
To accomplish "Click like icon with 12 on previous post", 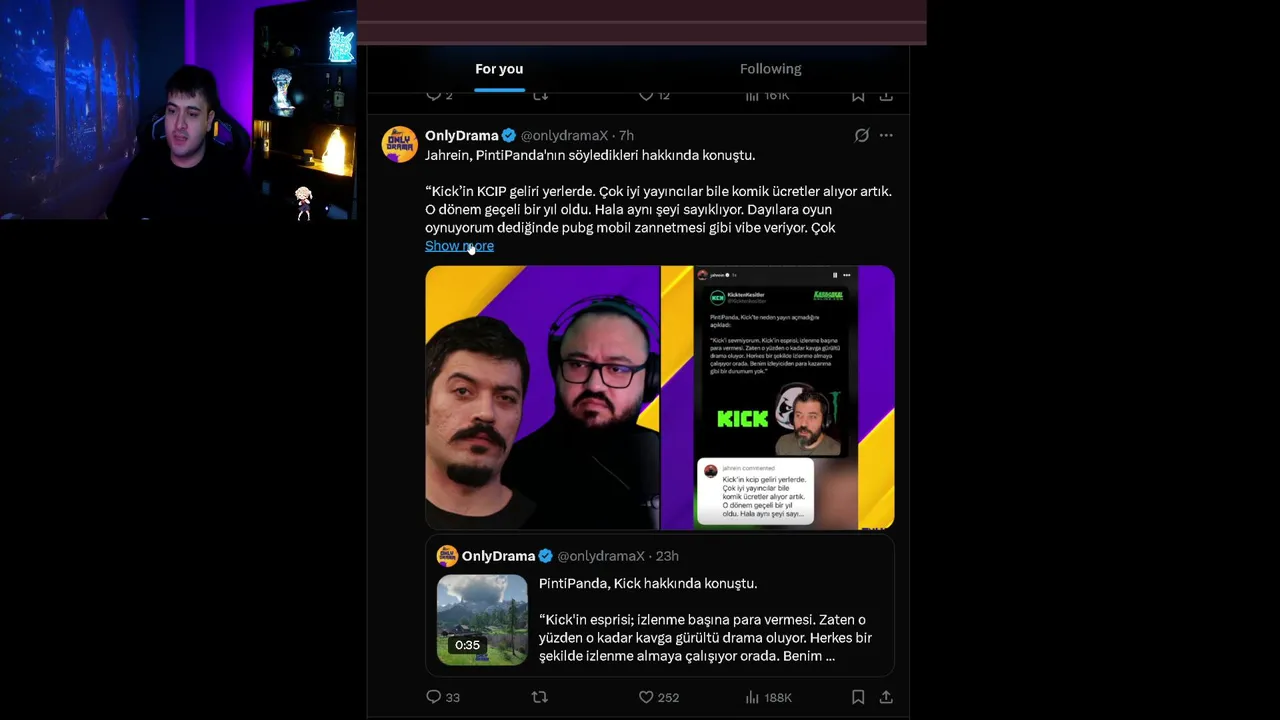I will coord(654,96).
